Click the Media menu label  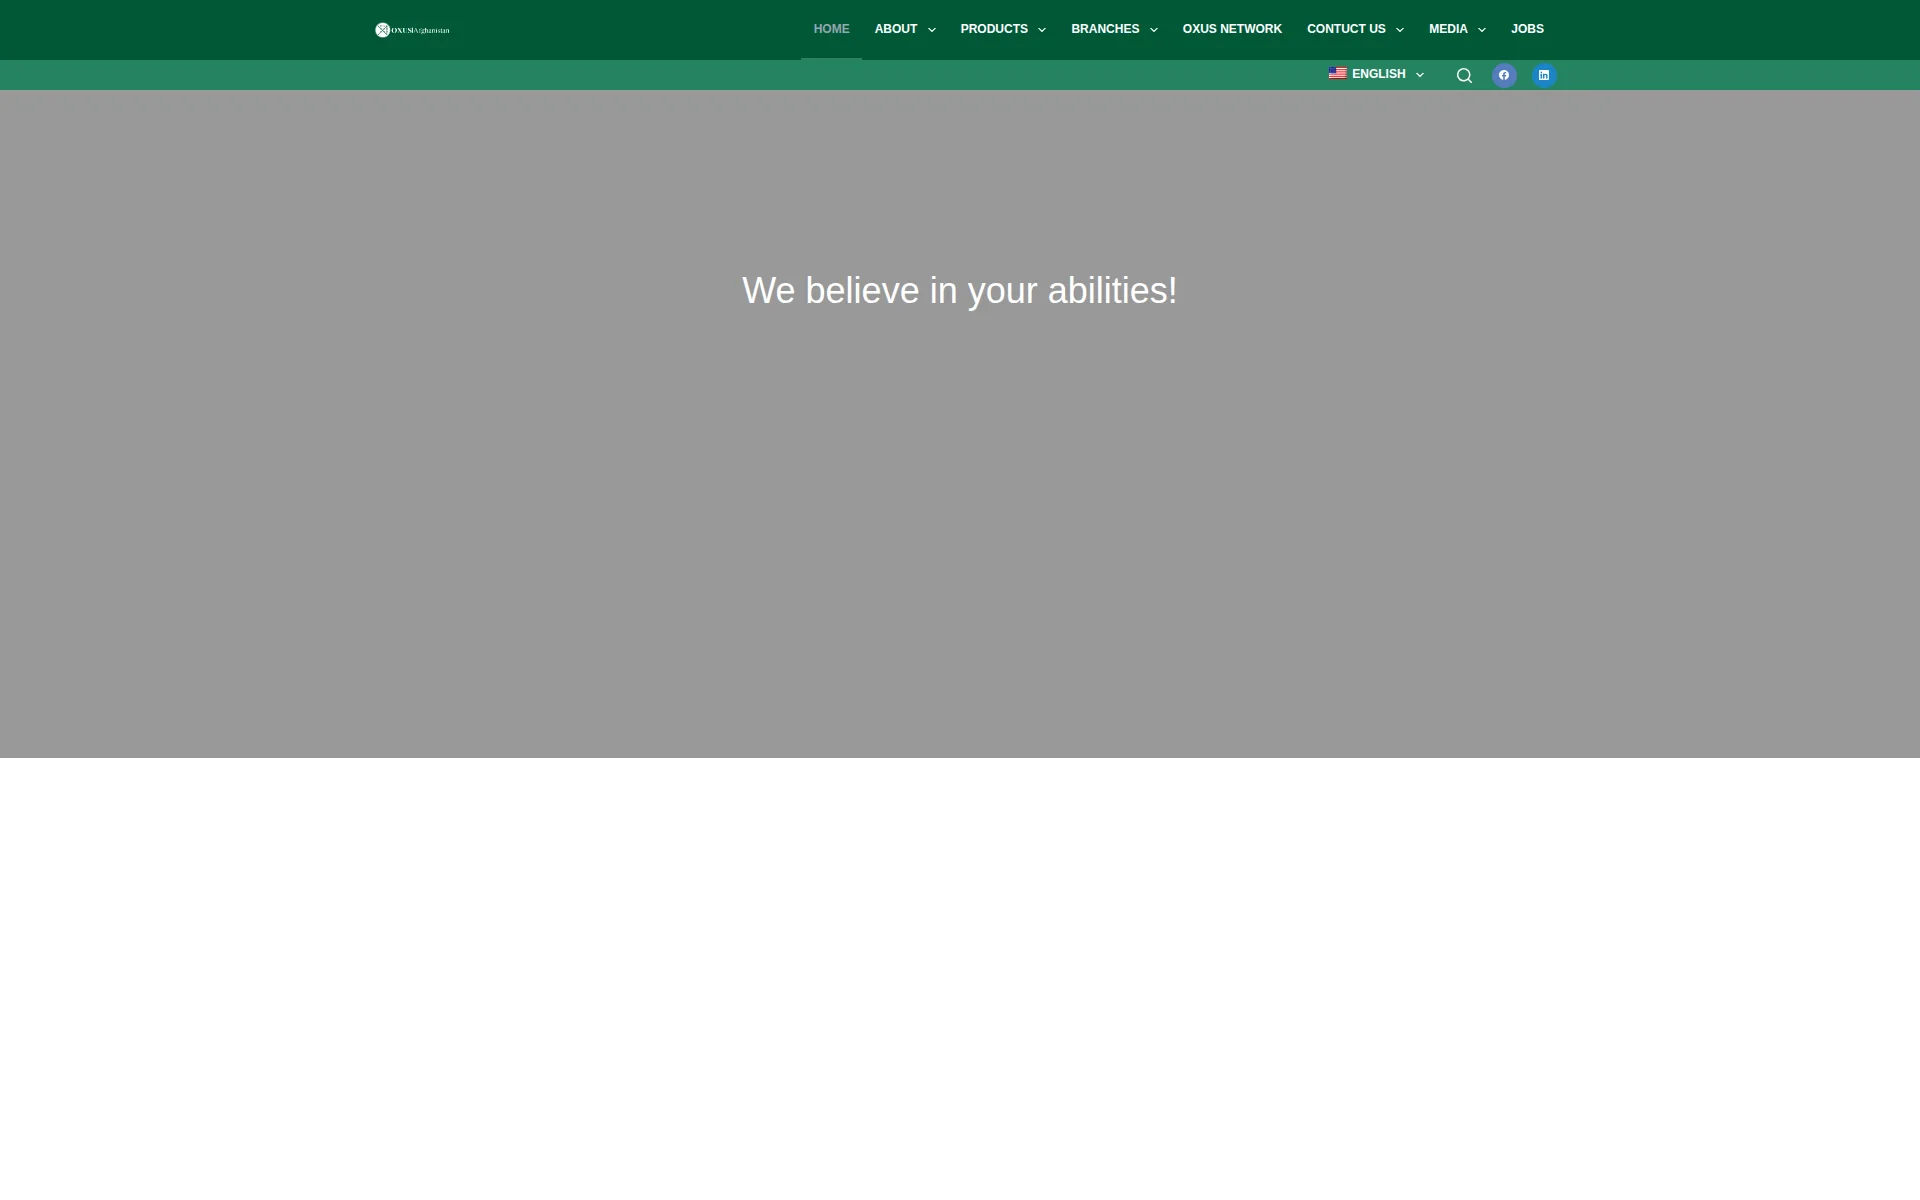[1448, 29]
